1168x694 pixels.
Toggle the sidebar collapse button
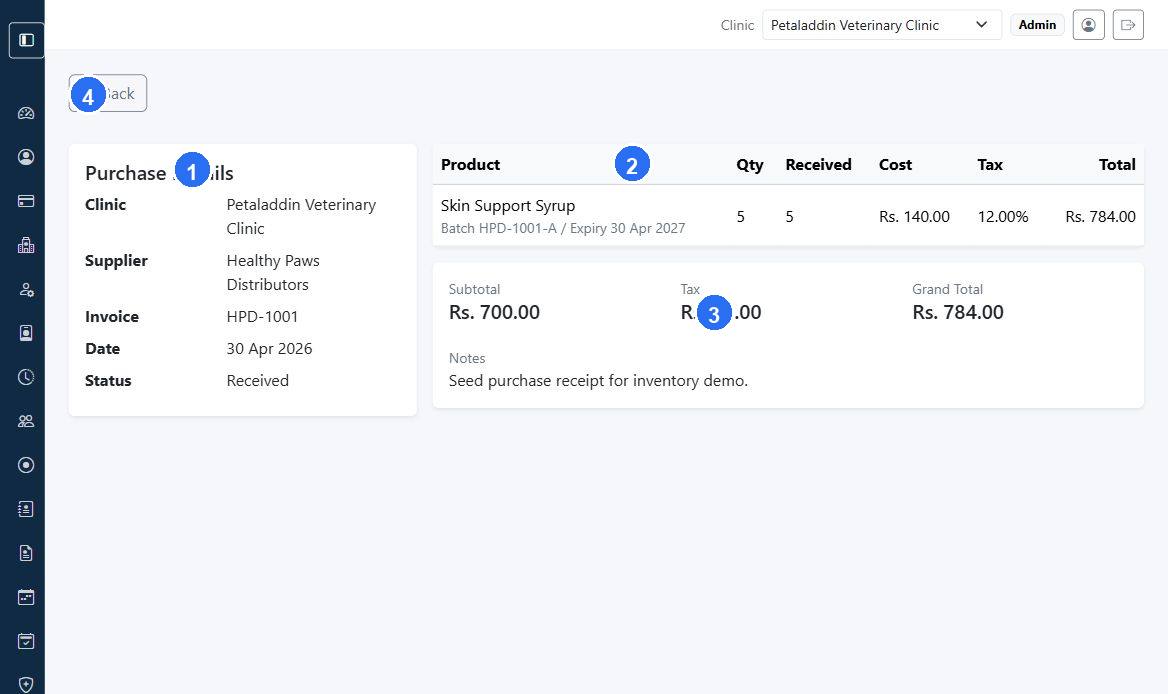click(26, 40)
